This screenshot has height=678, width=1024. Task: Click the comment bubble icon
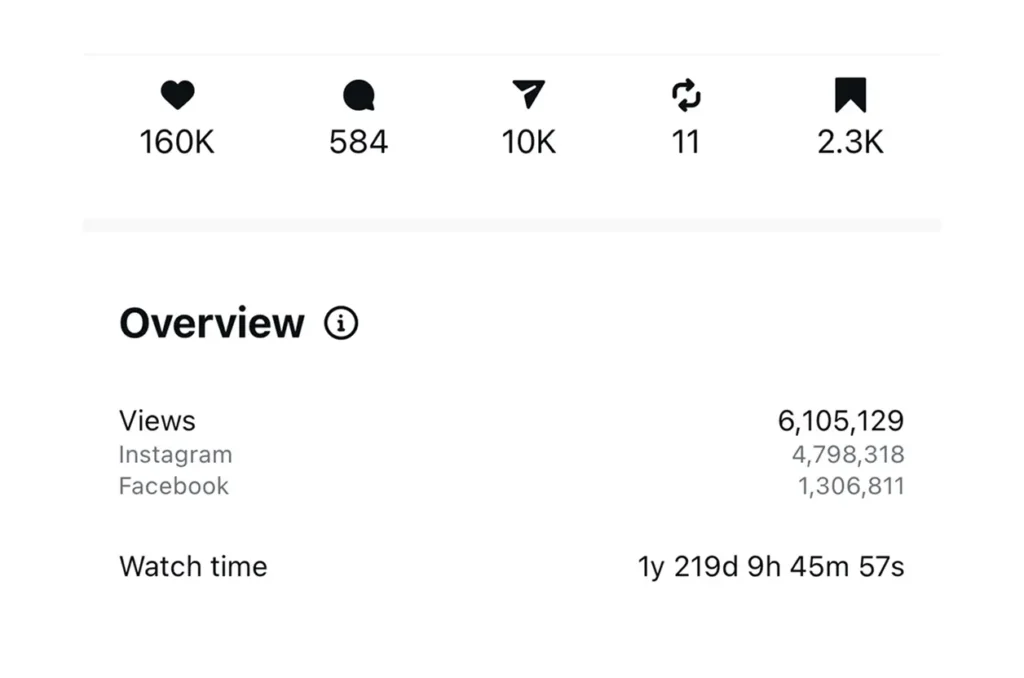coord(358,96)
